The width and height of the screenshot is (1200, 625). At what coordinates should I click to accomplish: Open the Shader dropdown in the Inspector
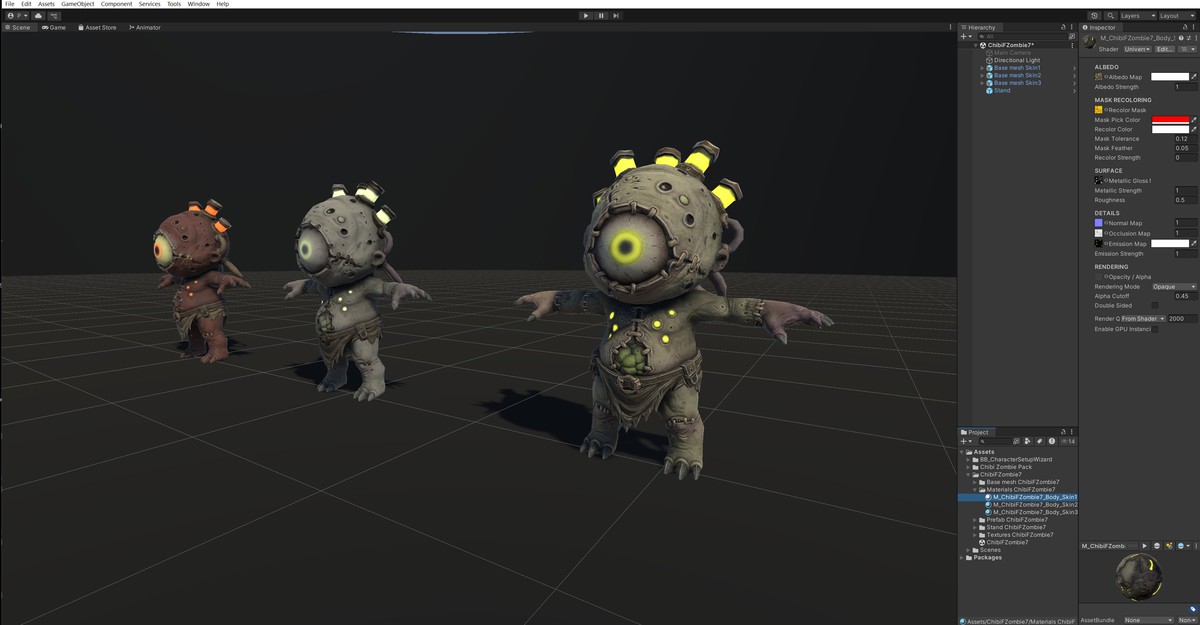1137,49
